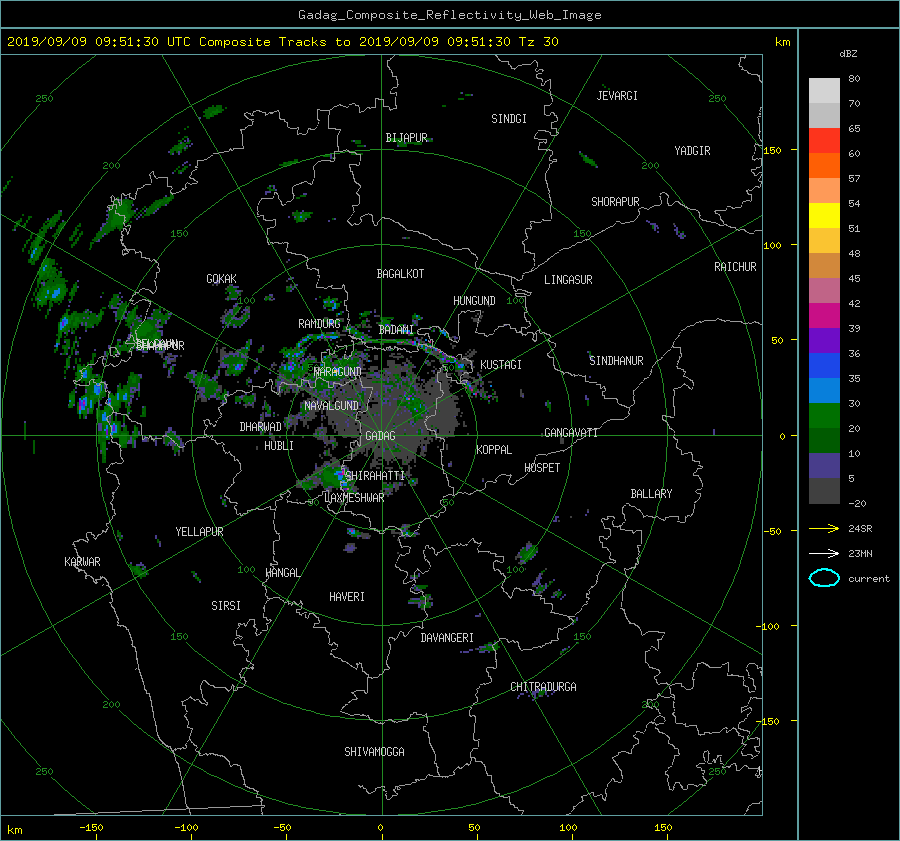Image resolution: width=900 pixels, height=841 pixels.
Task: Click the GADAG radar center label
Action: point(381,436)
